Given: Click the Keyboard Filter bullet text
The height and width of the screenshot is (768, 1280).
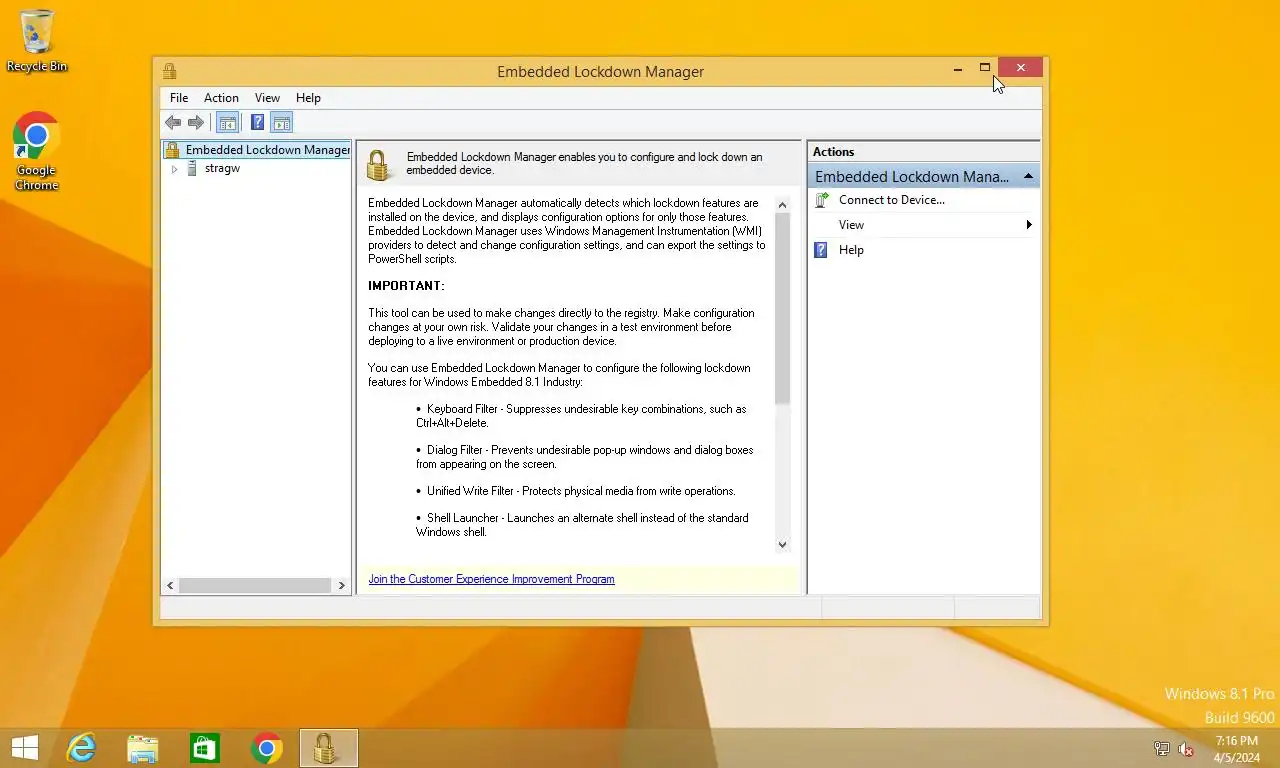Looking at the screenshot, I should click(x=581, y=416).
